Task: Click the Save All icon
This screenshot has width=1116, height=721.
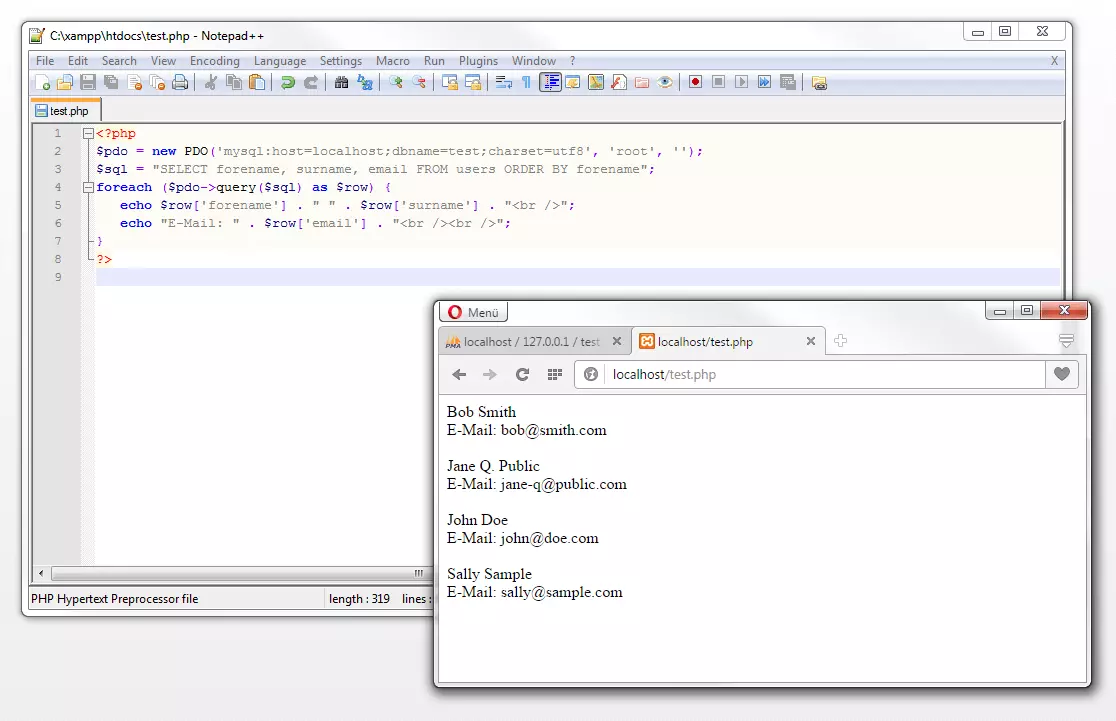Action: [x=110, y=82]
